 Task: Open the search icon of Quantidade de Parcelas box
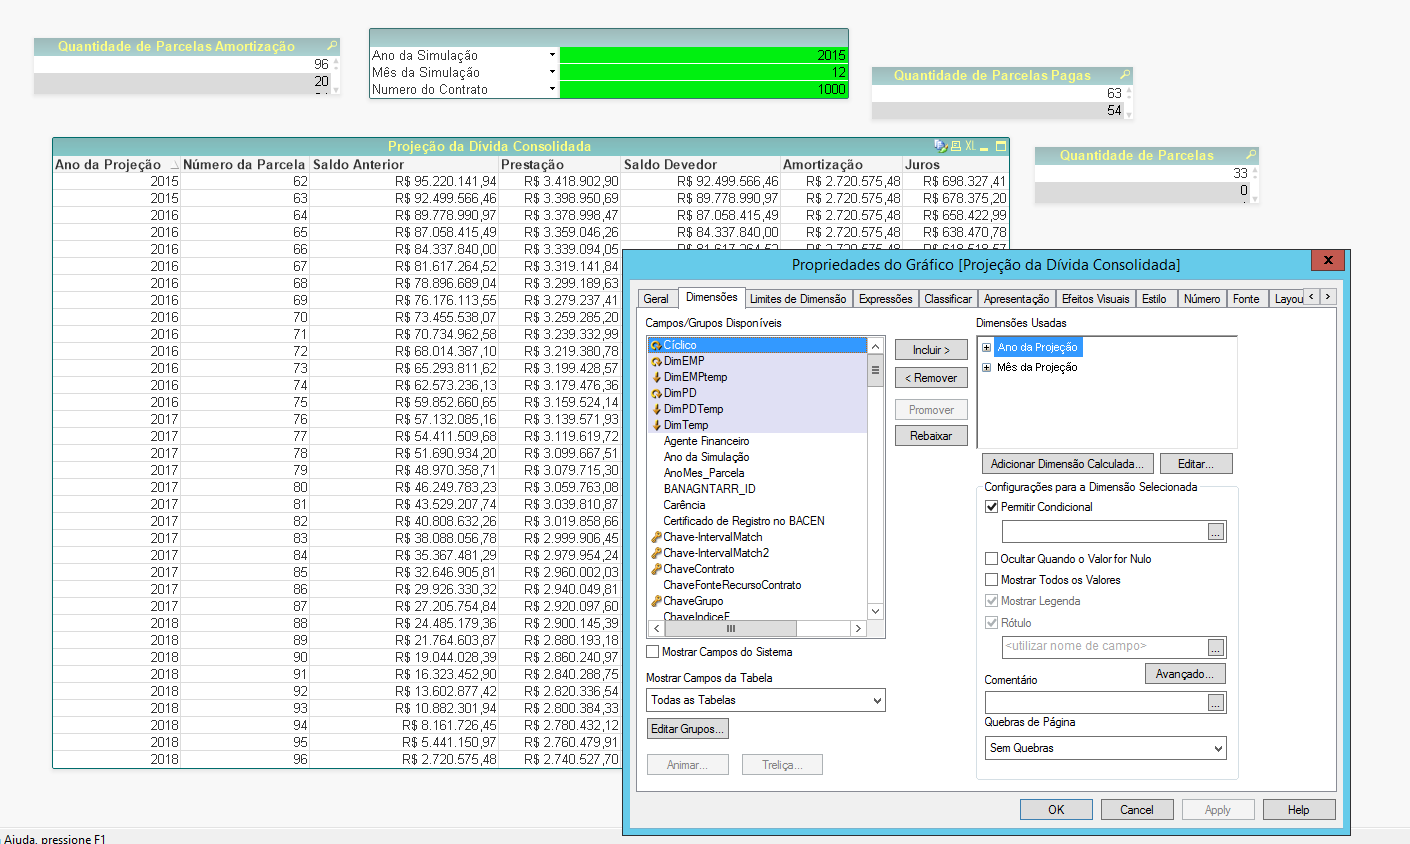click(x=1251, y=155)
